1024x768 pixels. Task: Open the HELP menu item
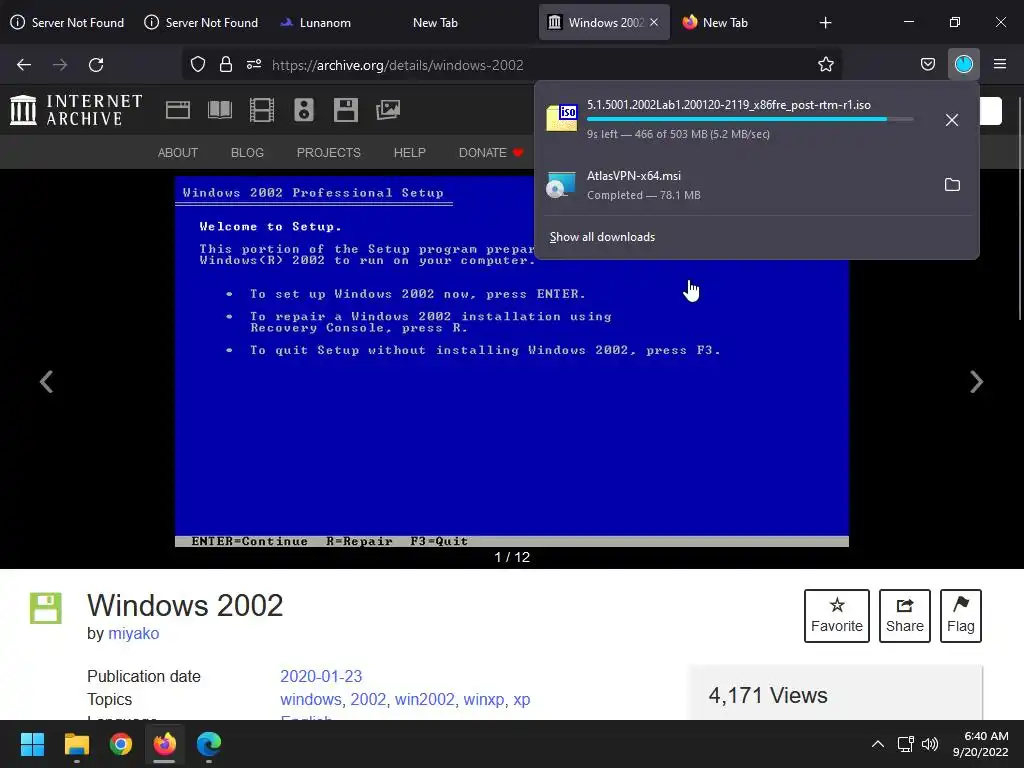tap(409, 152)
